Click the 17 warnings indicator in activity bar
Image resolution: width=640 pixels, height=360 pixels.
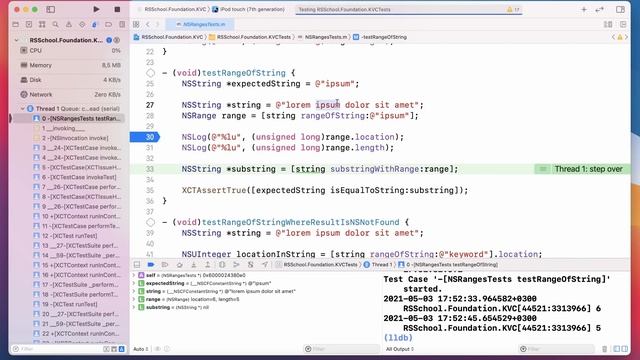(513, 9)
